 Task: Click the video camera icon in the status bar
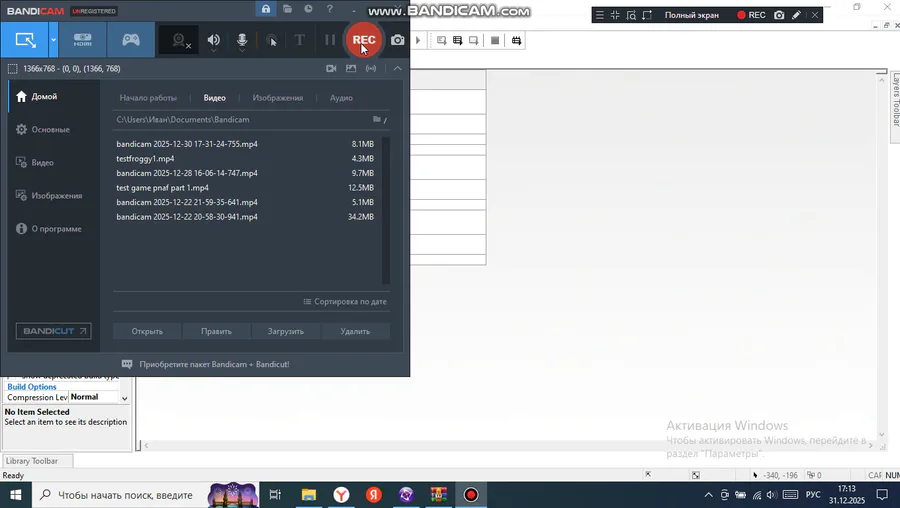pos(331,68)
